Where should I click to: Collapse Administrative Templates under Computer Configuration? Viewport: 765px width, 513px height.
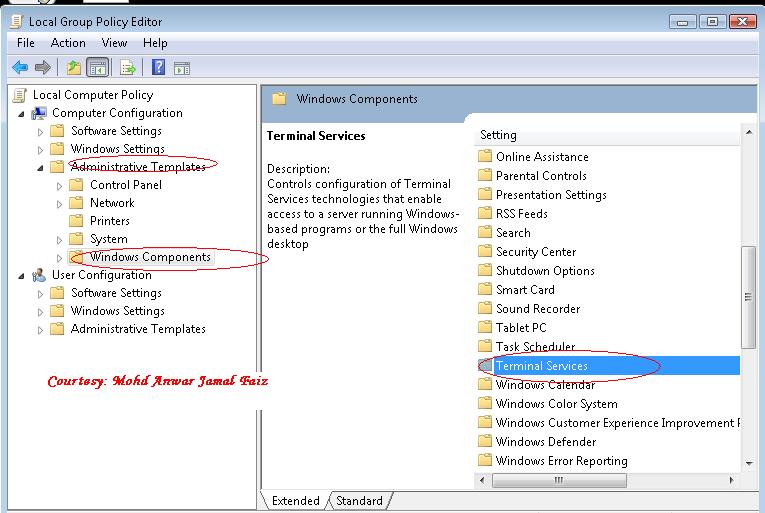pos(40,168)
